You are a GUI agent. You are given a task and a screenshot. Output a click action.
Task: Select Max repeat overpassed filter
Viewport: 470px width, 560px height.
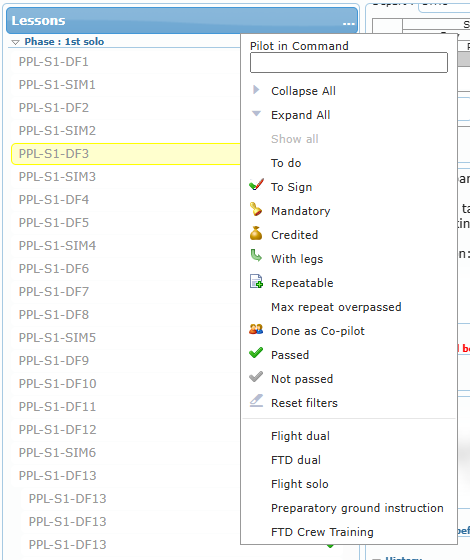pos(336,307)
